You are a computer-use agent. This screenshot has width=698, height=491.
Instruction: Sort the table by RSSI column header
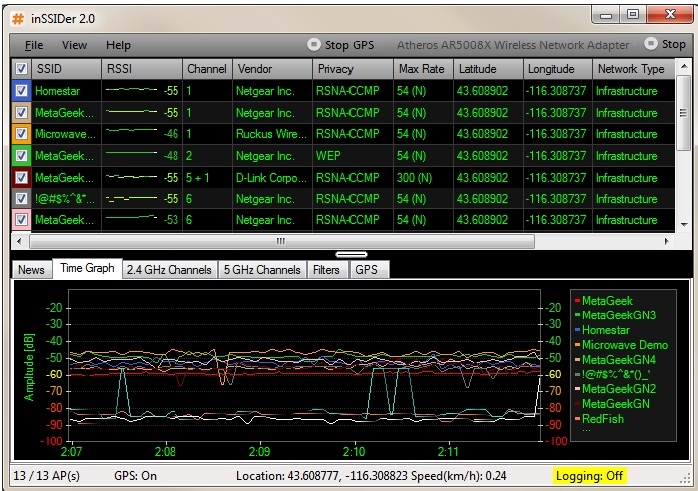(x=141, y=69)
